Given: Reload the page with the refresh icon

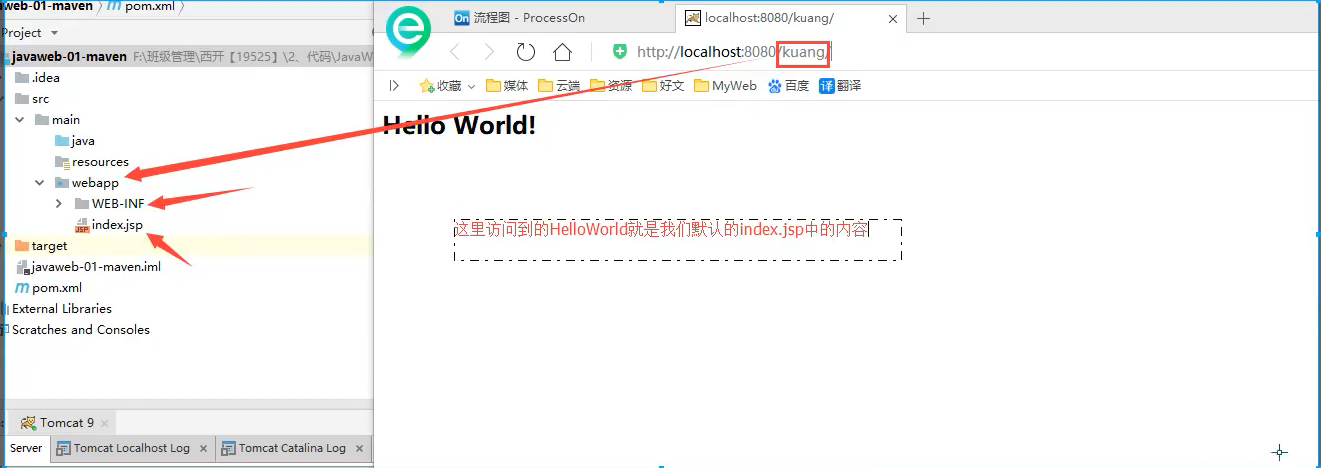Looking at the screenshot, I should [x=526, y=52].
